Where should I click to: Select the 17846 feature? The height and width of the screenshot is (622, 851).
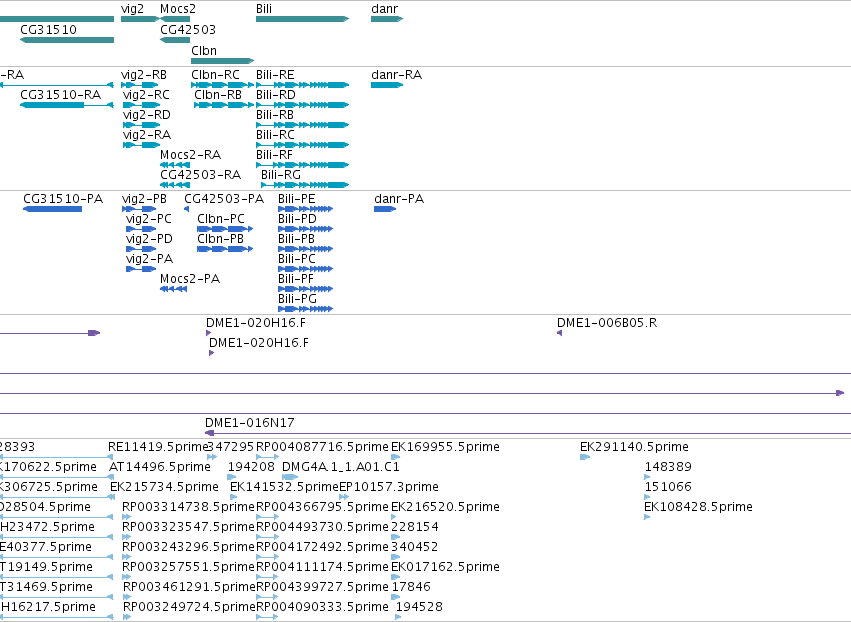[396, 597]
